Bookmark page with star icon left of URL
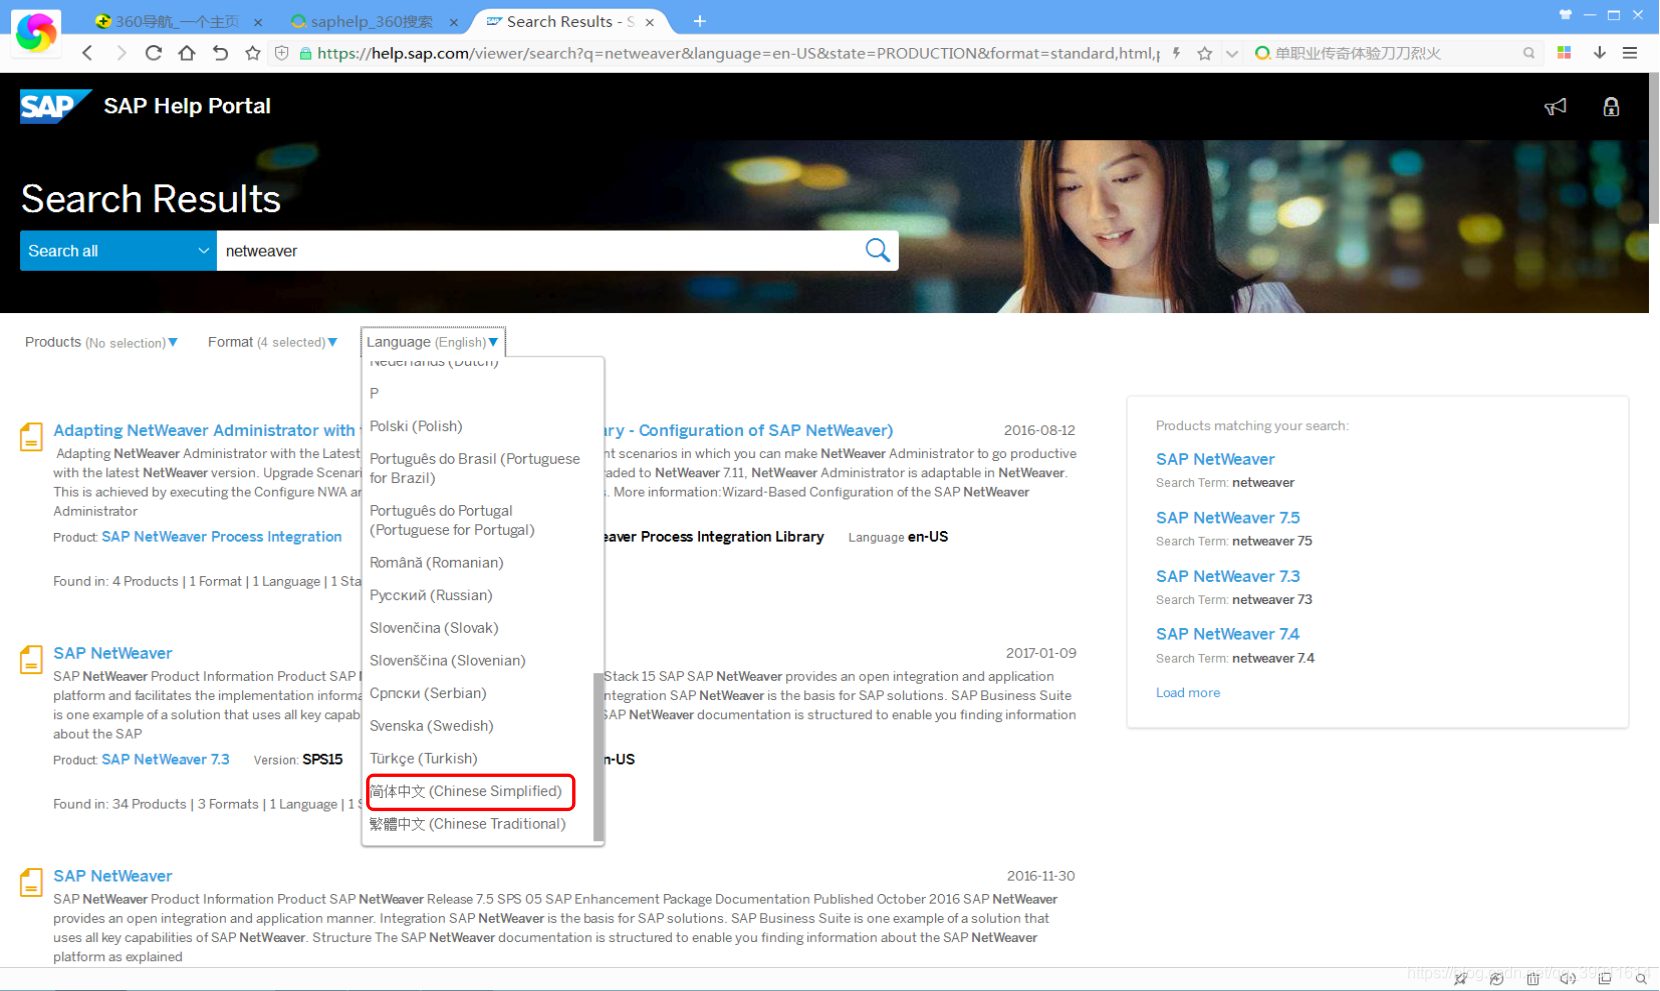This screenshot has width=1660, height=991. tap(253, 53)
